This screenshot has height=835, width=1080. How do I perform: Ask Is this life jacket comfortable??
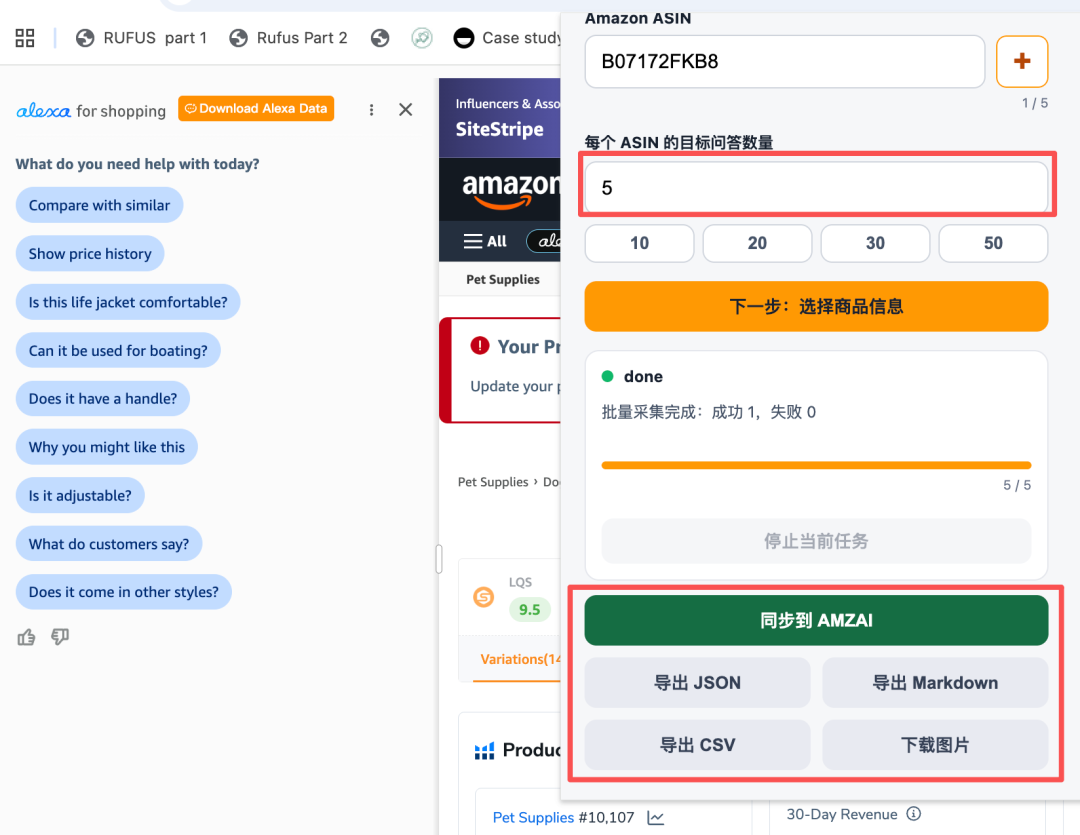click(x=128, y=302)
